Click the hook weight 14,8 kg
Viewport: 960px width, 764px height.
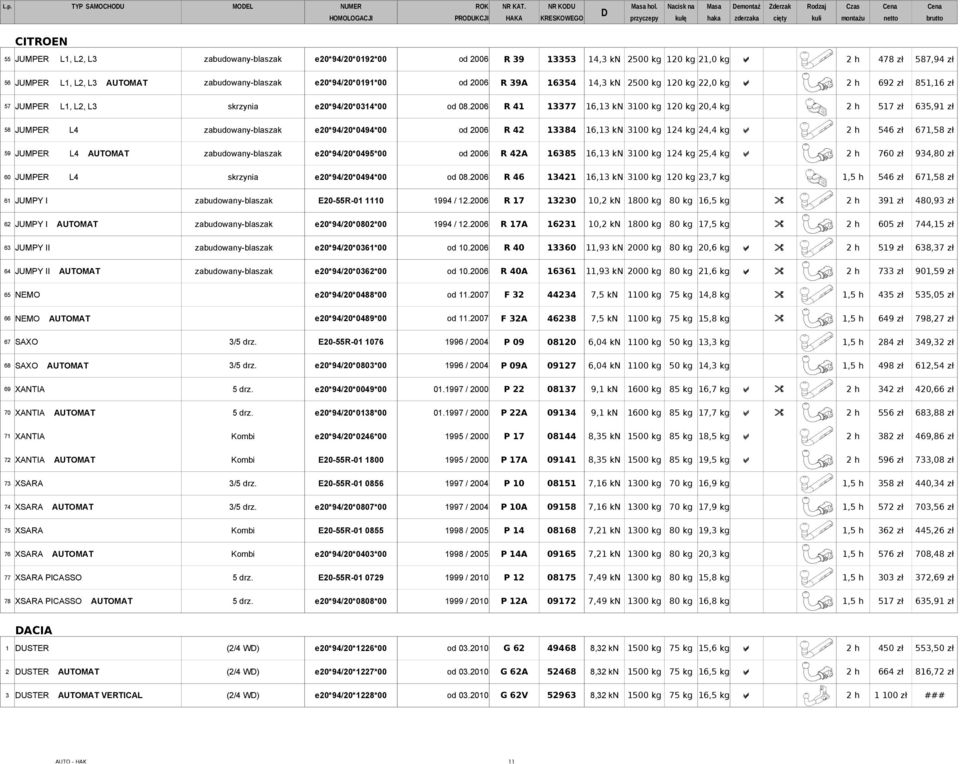click(714, 295)
